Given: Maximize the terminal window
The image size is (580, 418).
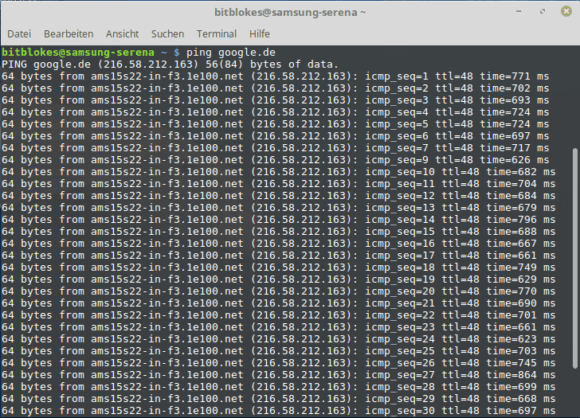Looking at the screenshot, I should click(542, 11).
